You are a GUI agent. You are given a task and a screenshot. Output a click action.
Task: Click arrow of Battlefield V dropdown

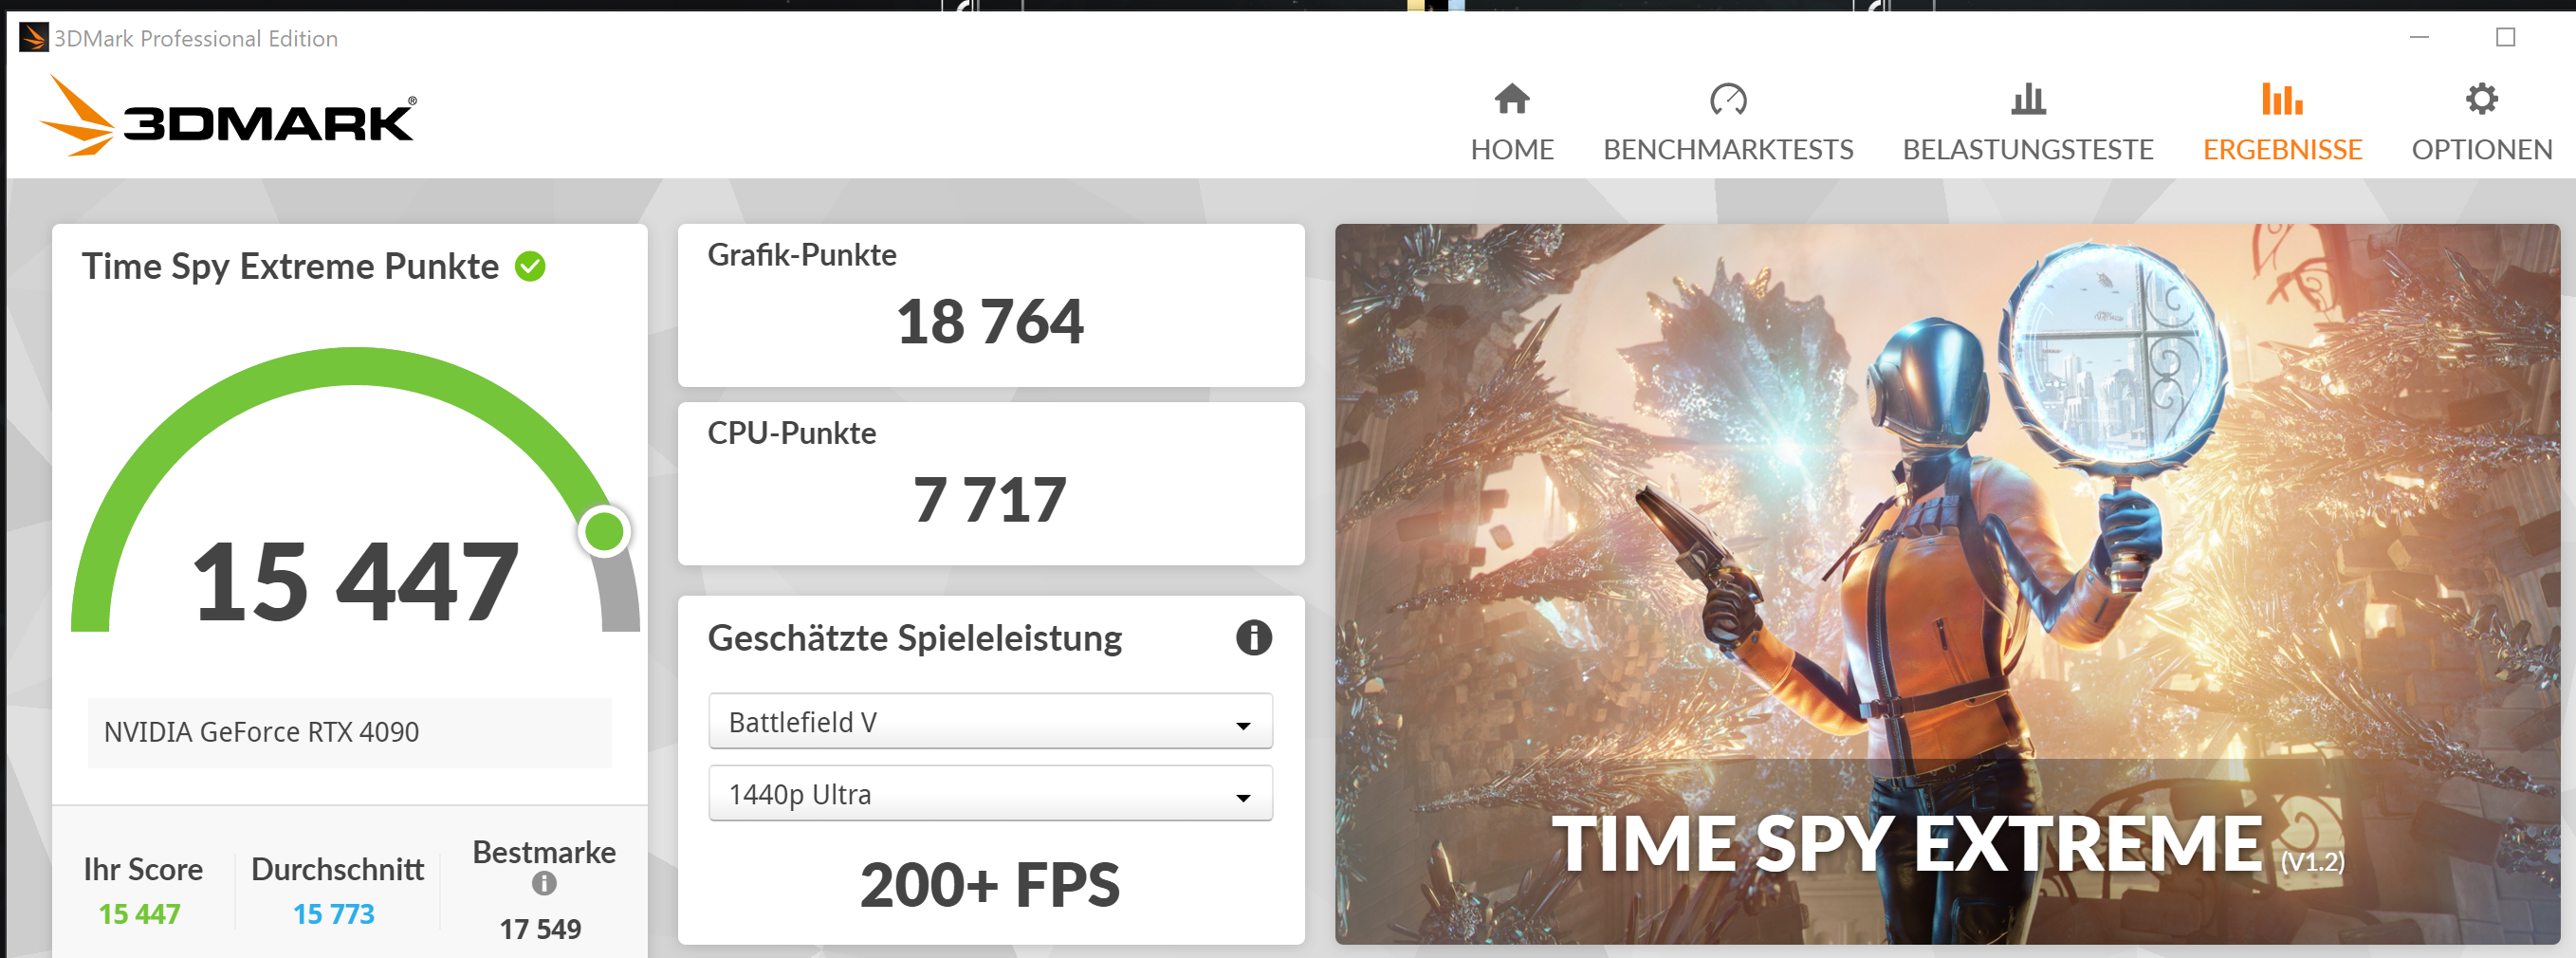1243,725
